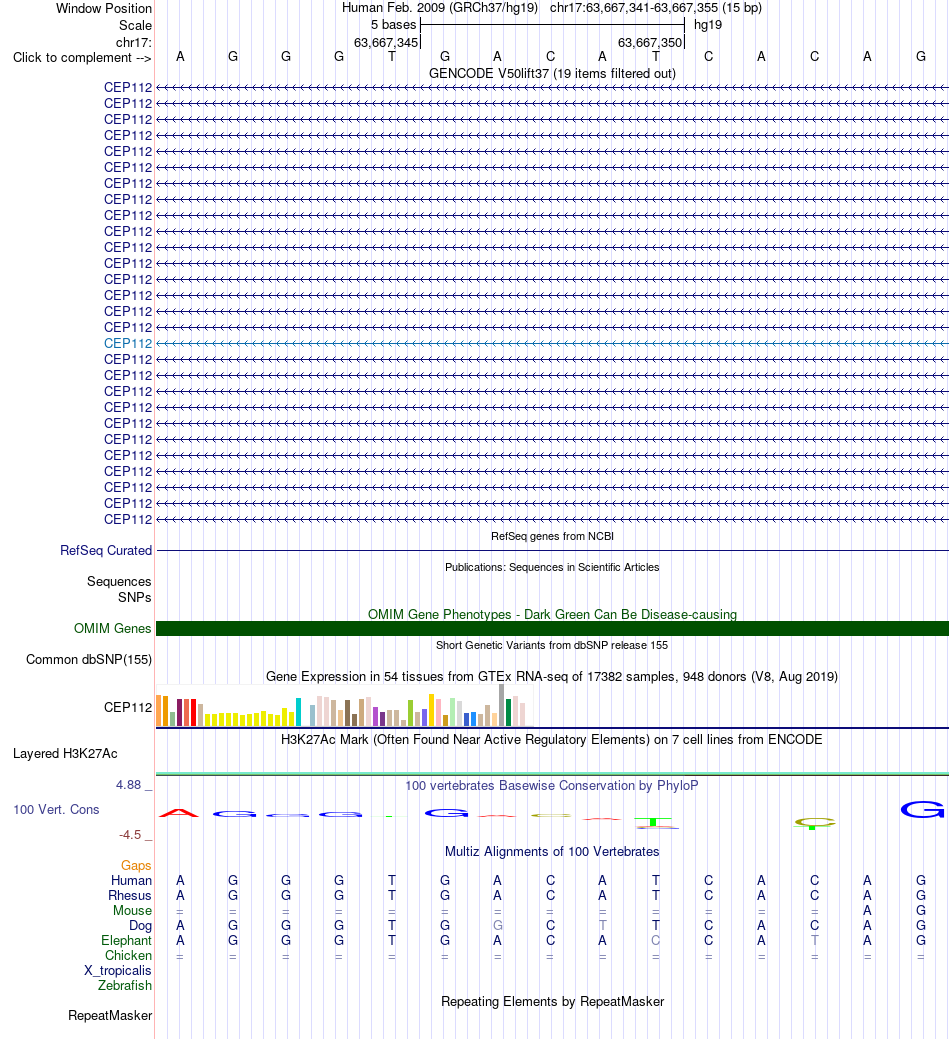Click the 63,667,345 coordinate marker
Screen dimensions: 950x1039
pos(386,42)
